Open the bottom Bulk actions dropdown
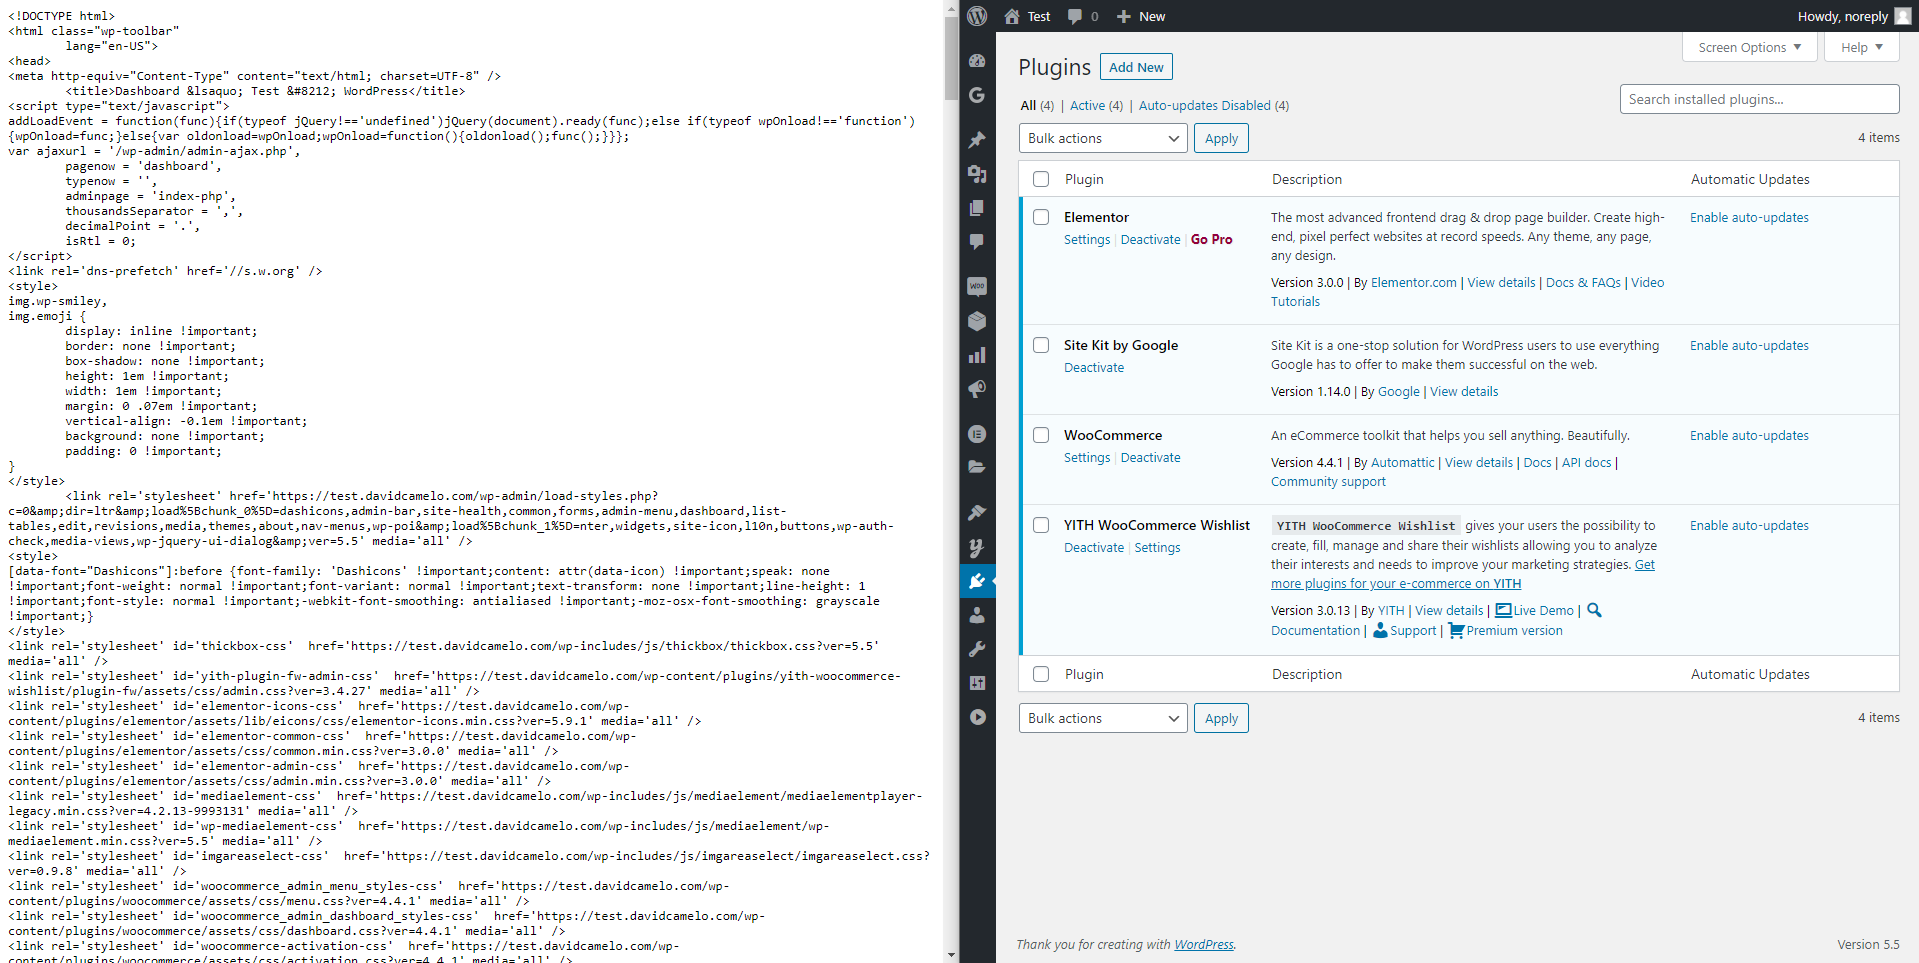 (x=1103, y=718)
